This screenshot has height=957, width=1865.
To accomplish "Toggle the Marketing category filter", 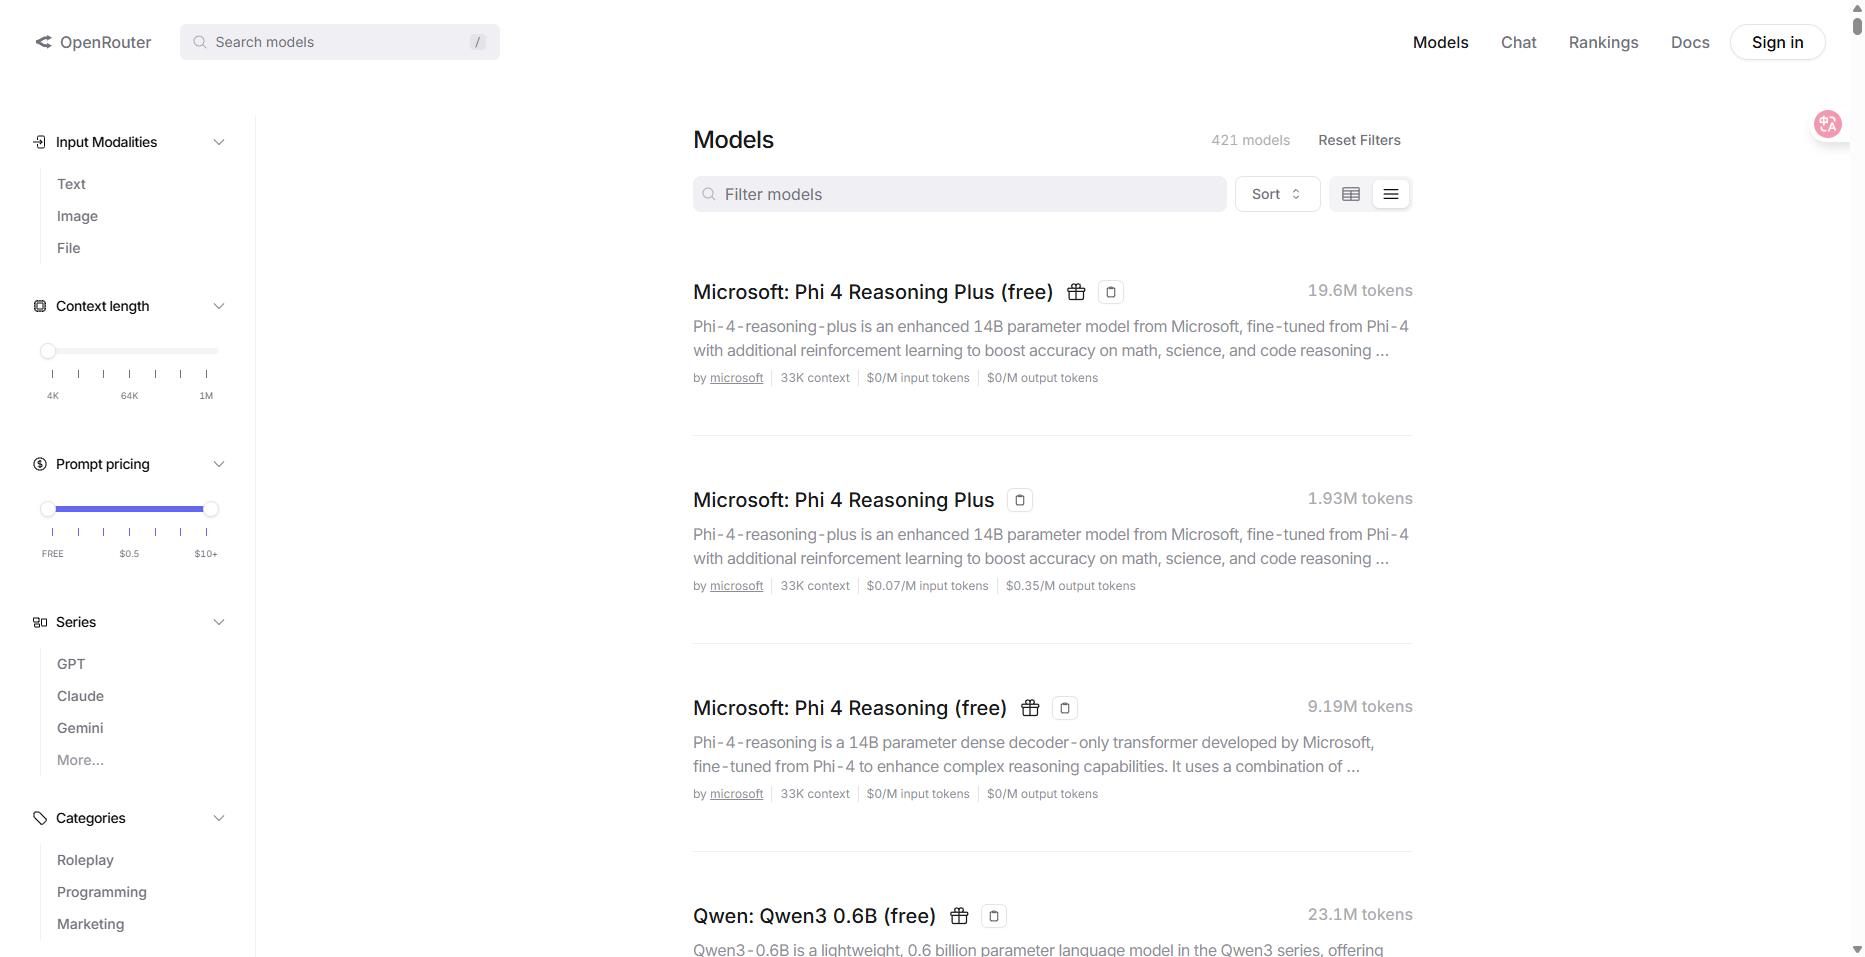I will point(90,924).
